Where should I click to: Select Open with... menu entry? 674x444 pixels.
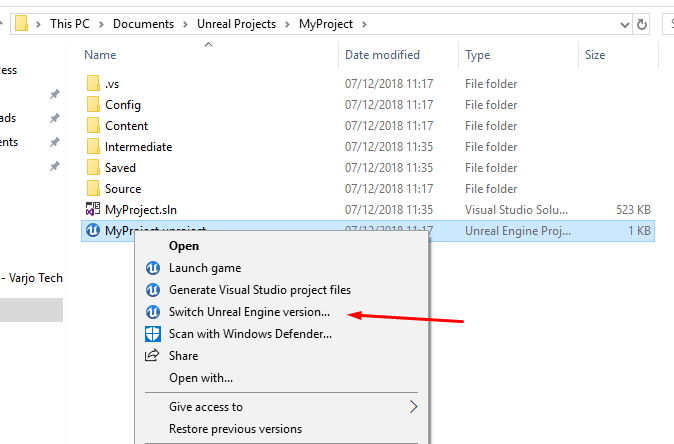(x=201, y=378)
